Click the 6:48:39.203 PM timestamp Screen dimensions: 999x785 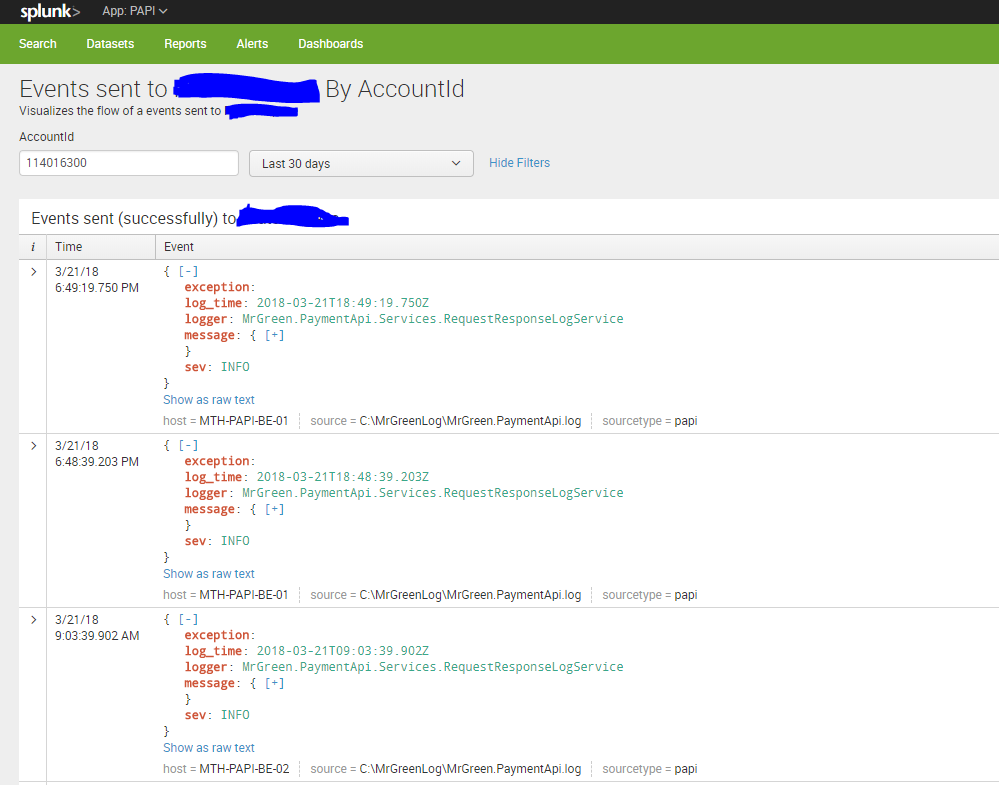97,462
